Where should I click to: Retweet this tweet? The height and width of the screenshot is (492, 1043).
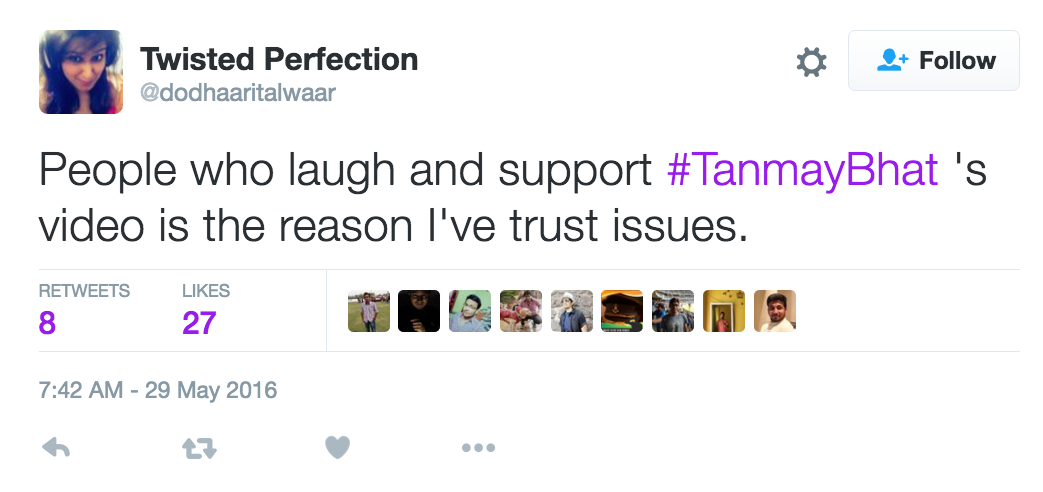tap(198, 449)
